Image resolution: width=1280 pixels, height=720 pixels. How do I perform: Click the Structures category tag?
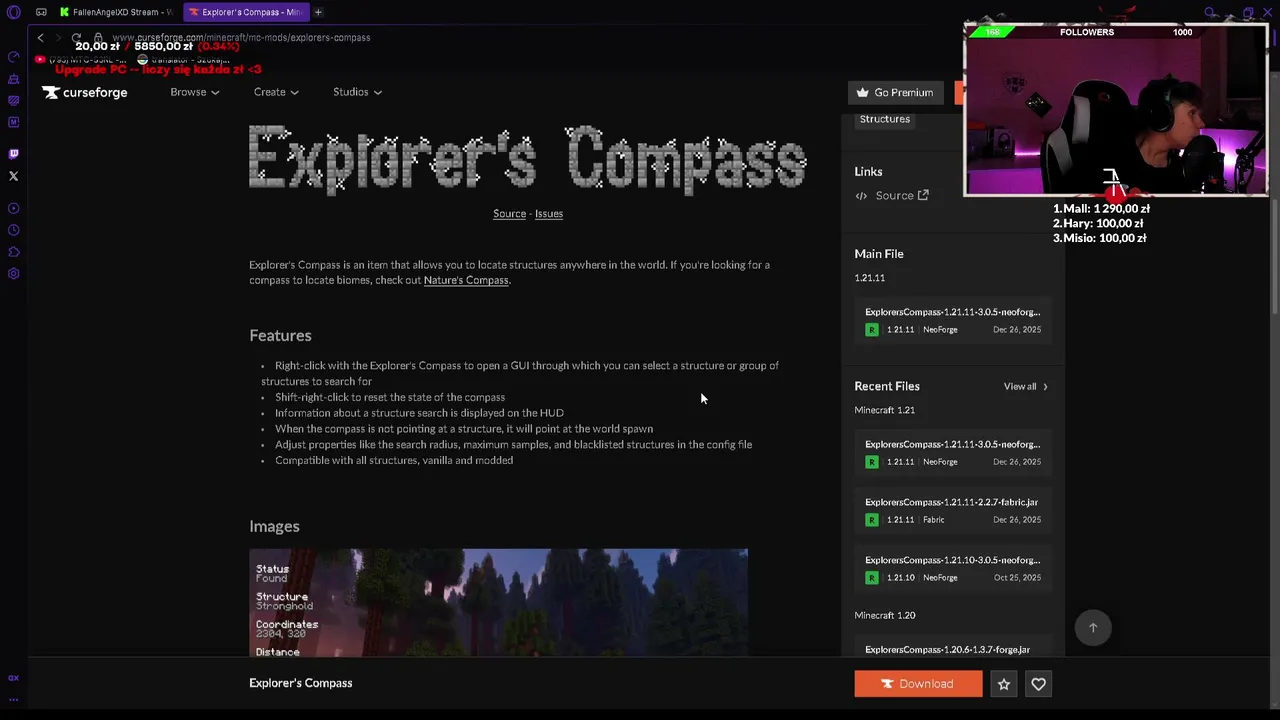[885, 119]
